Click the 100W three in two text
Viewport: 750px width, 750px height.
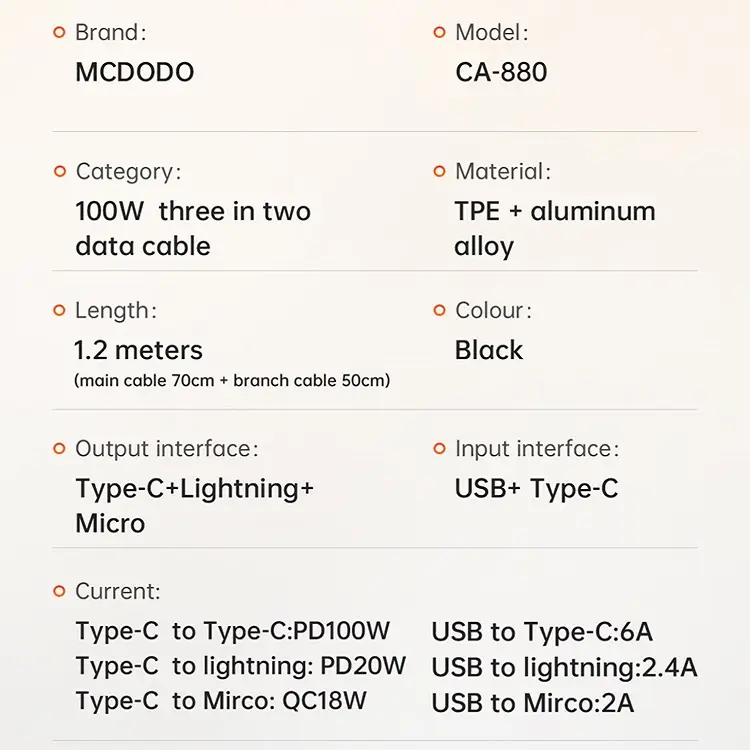coord(193,211)
